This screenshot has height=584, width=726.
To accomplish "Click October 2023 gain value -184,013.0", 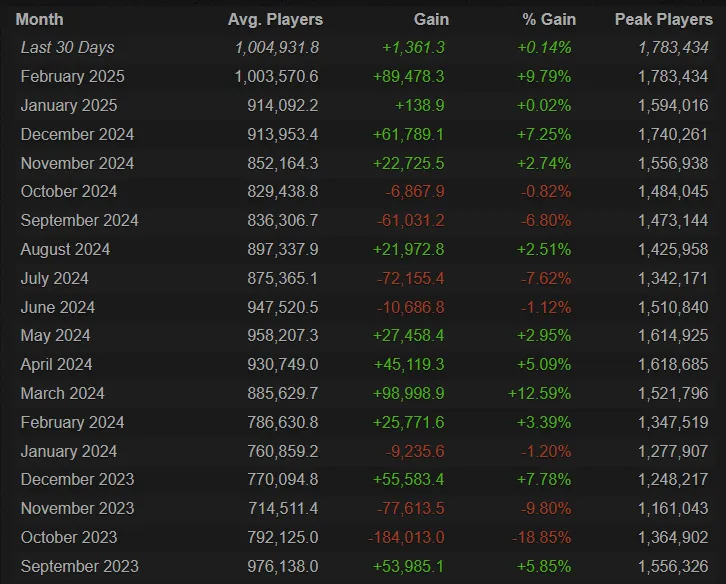I will (x=406, y=537).
